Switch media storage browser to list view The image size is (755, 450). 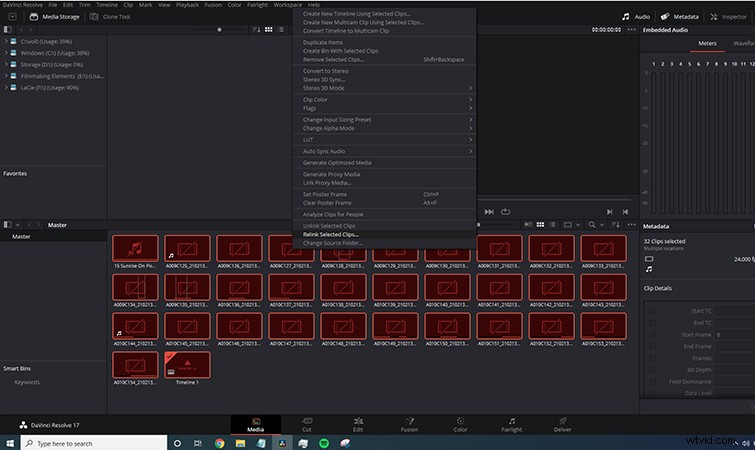point(281,30)
